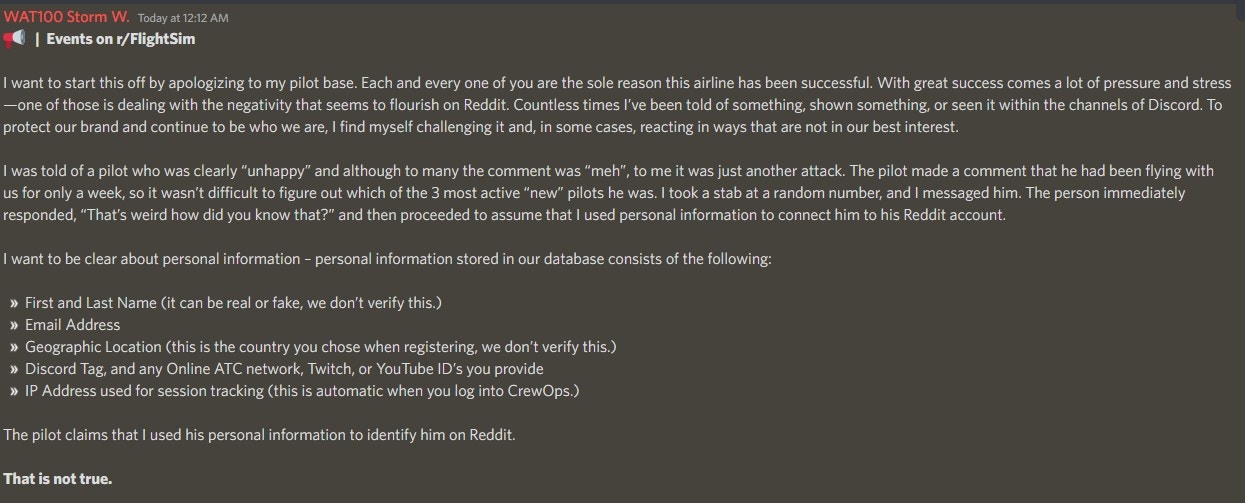Screen dimensions: 1245x503
Task: Click the bullet marker before Discord Tag
Action: click(14, 369)
